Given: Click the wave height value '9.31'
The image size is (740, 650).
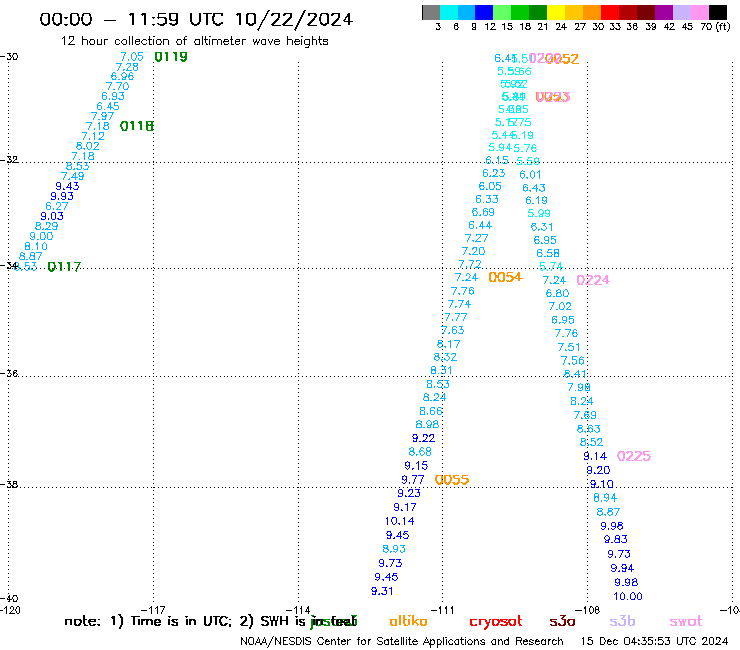Looking at the screenshot, I should click(x=382, y=591).
